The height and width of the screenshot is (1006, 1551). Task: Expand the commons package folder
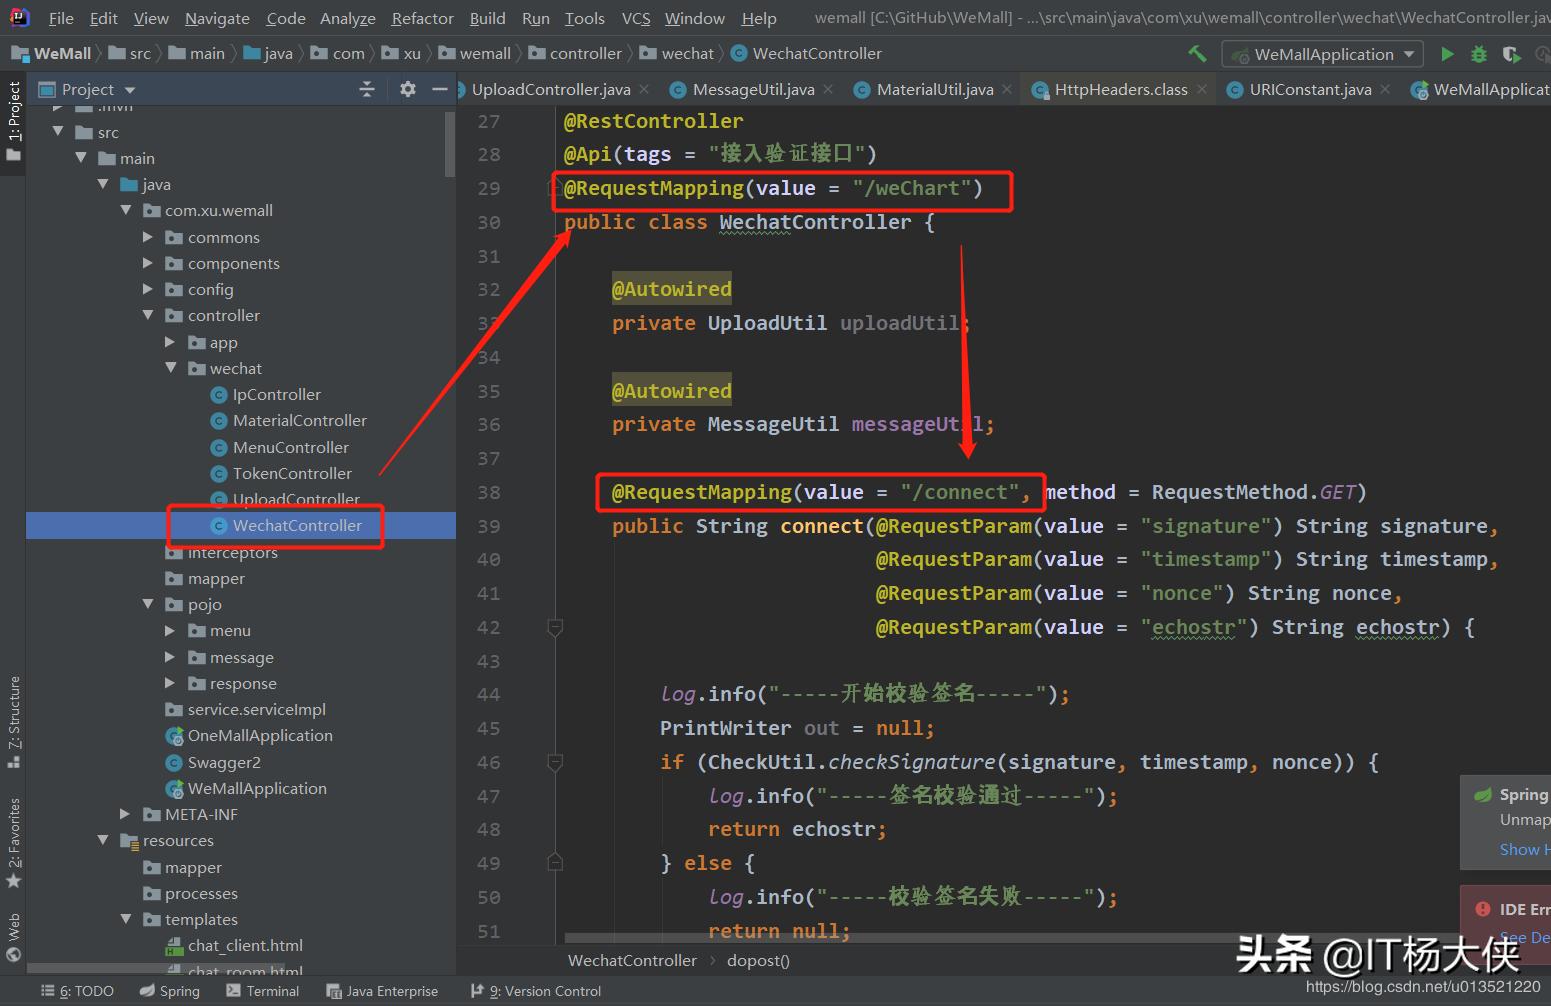[x=148, y=237]
